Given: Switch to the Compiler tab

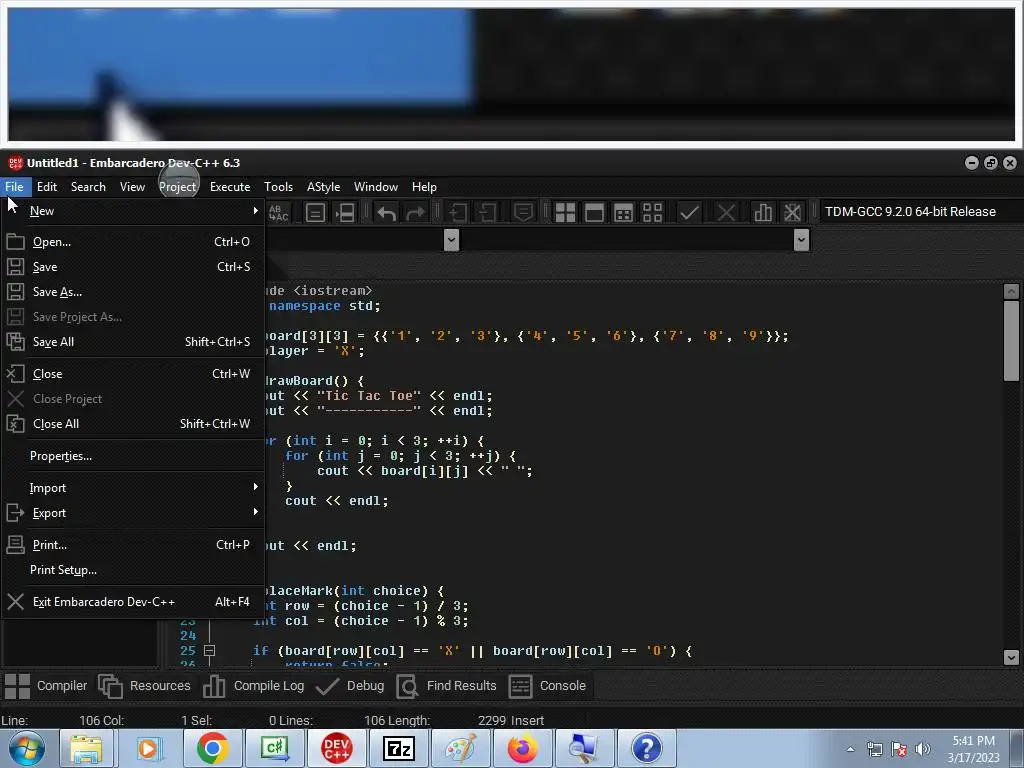Looking at the screenshot, I should [46, 686].
